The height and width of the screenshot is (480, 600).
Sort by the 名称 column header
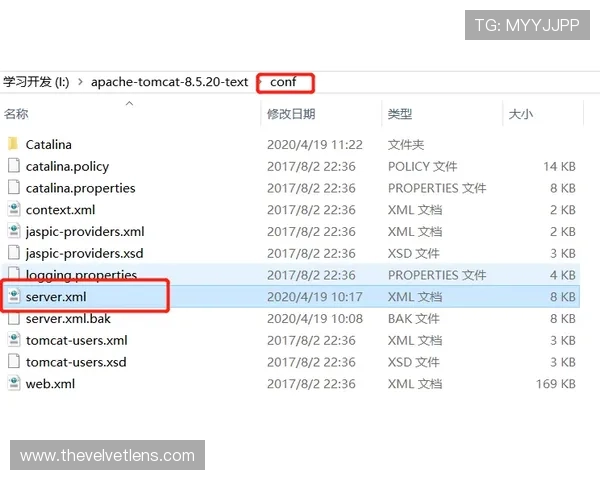[16, 114]
